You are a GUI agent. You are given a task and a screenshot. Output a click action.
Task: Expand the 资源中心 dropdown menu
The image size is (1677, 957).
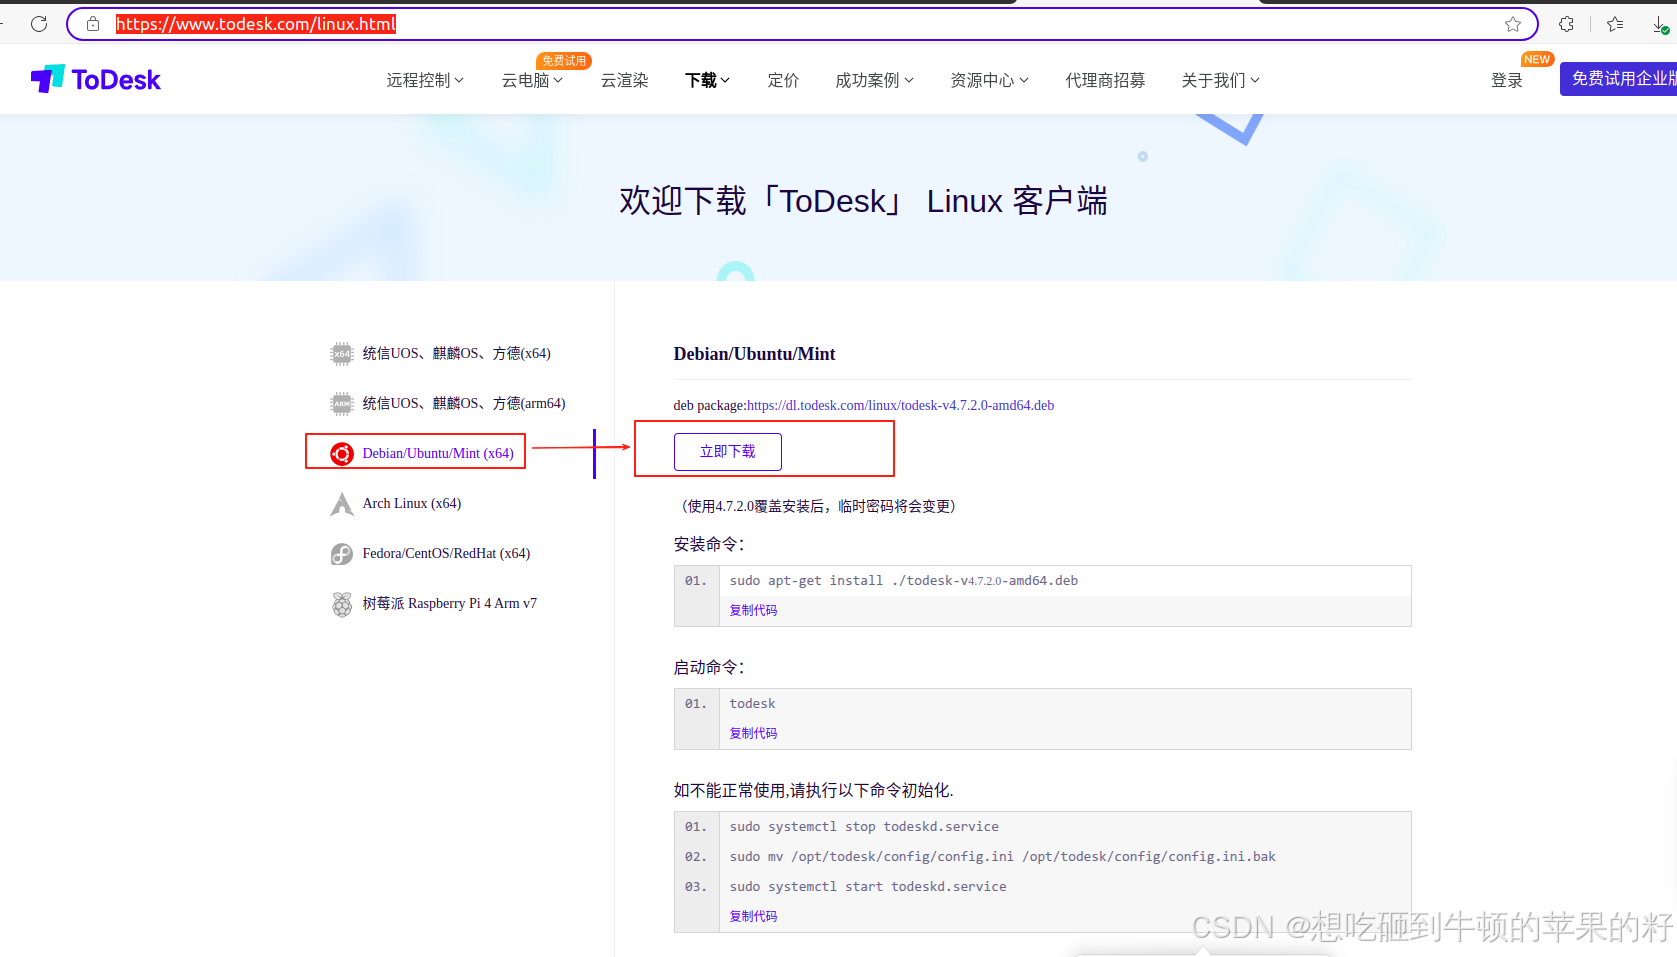tap(989, 81)
